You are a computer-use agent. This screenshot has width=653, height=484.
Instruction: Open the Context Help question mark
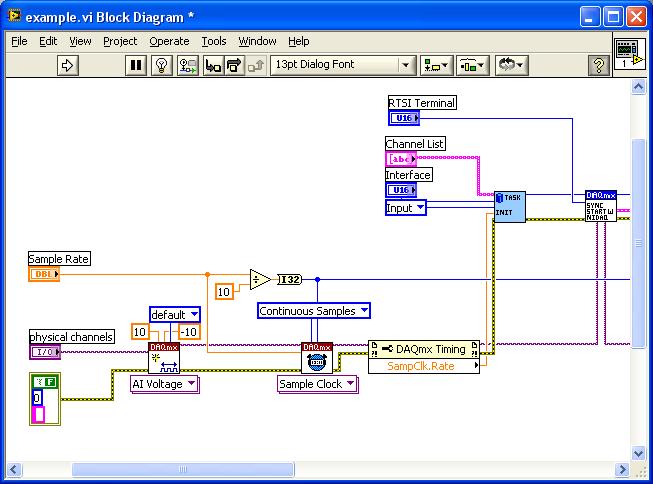pos(599,65)
